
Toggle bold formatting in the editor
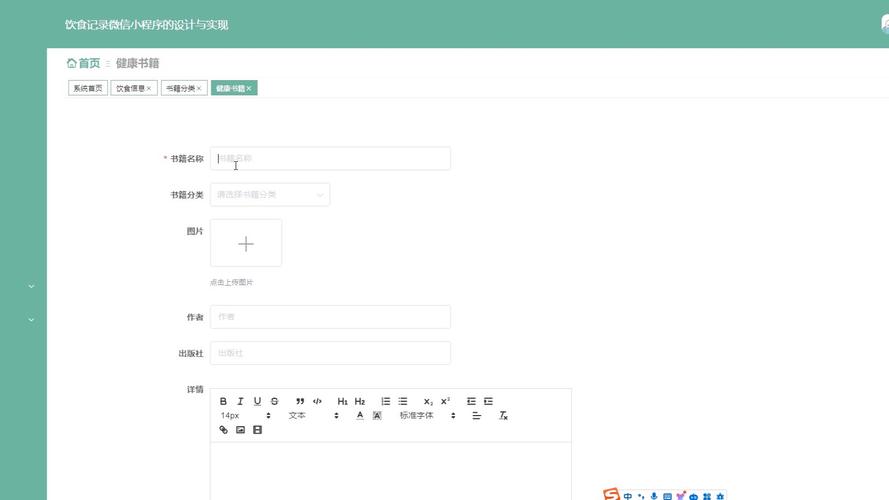[x=223, y=401]
